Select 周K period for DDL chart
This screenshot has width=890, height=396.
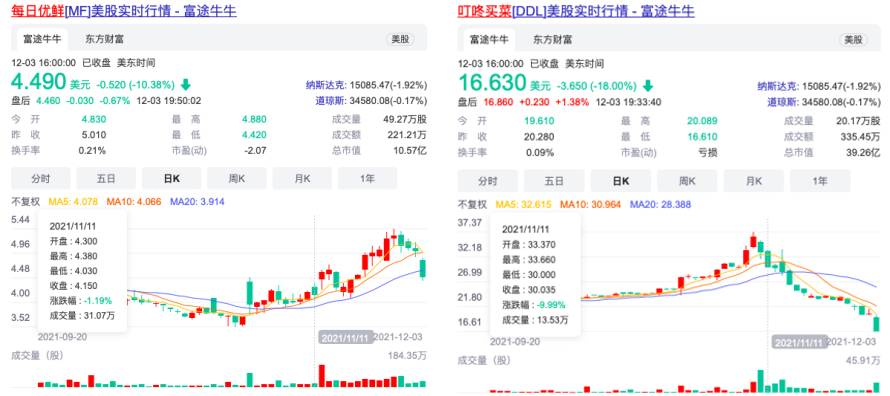pos(686,181)
